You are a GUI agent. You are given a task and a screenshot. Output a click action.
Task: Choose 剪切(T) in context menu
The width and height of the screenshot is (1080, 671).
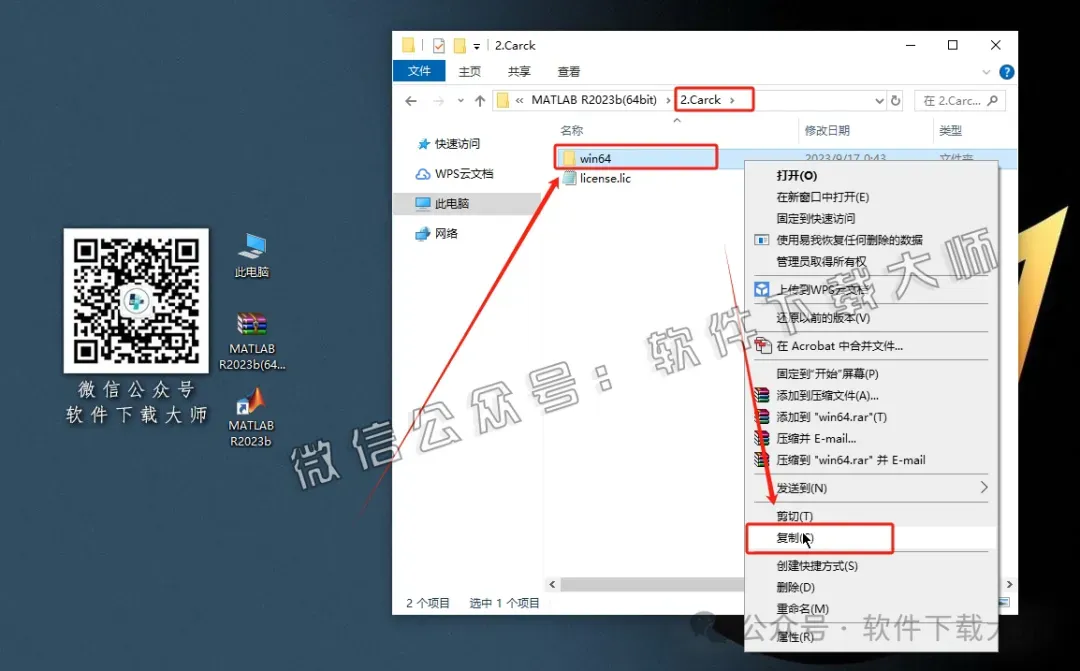(871, 516)
